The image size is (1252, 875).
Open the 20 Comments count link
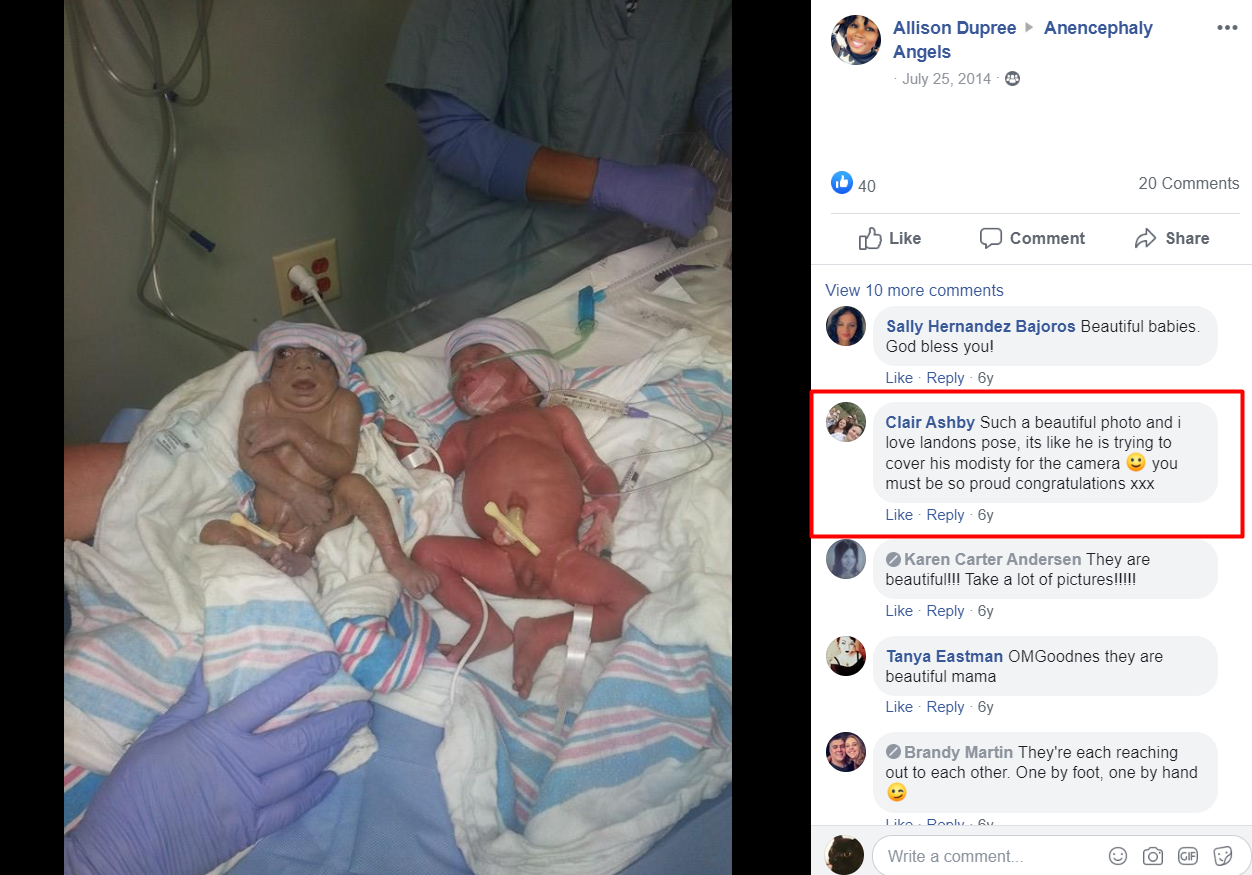coord(1188,183)
